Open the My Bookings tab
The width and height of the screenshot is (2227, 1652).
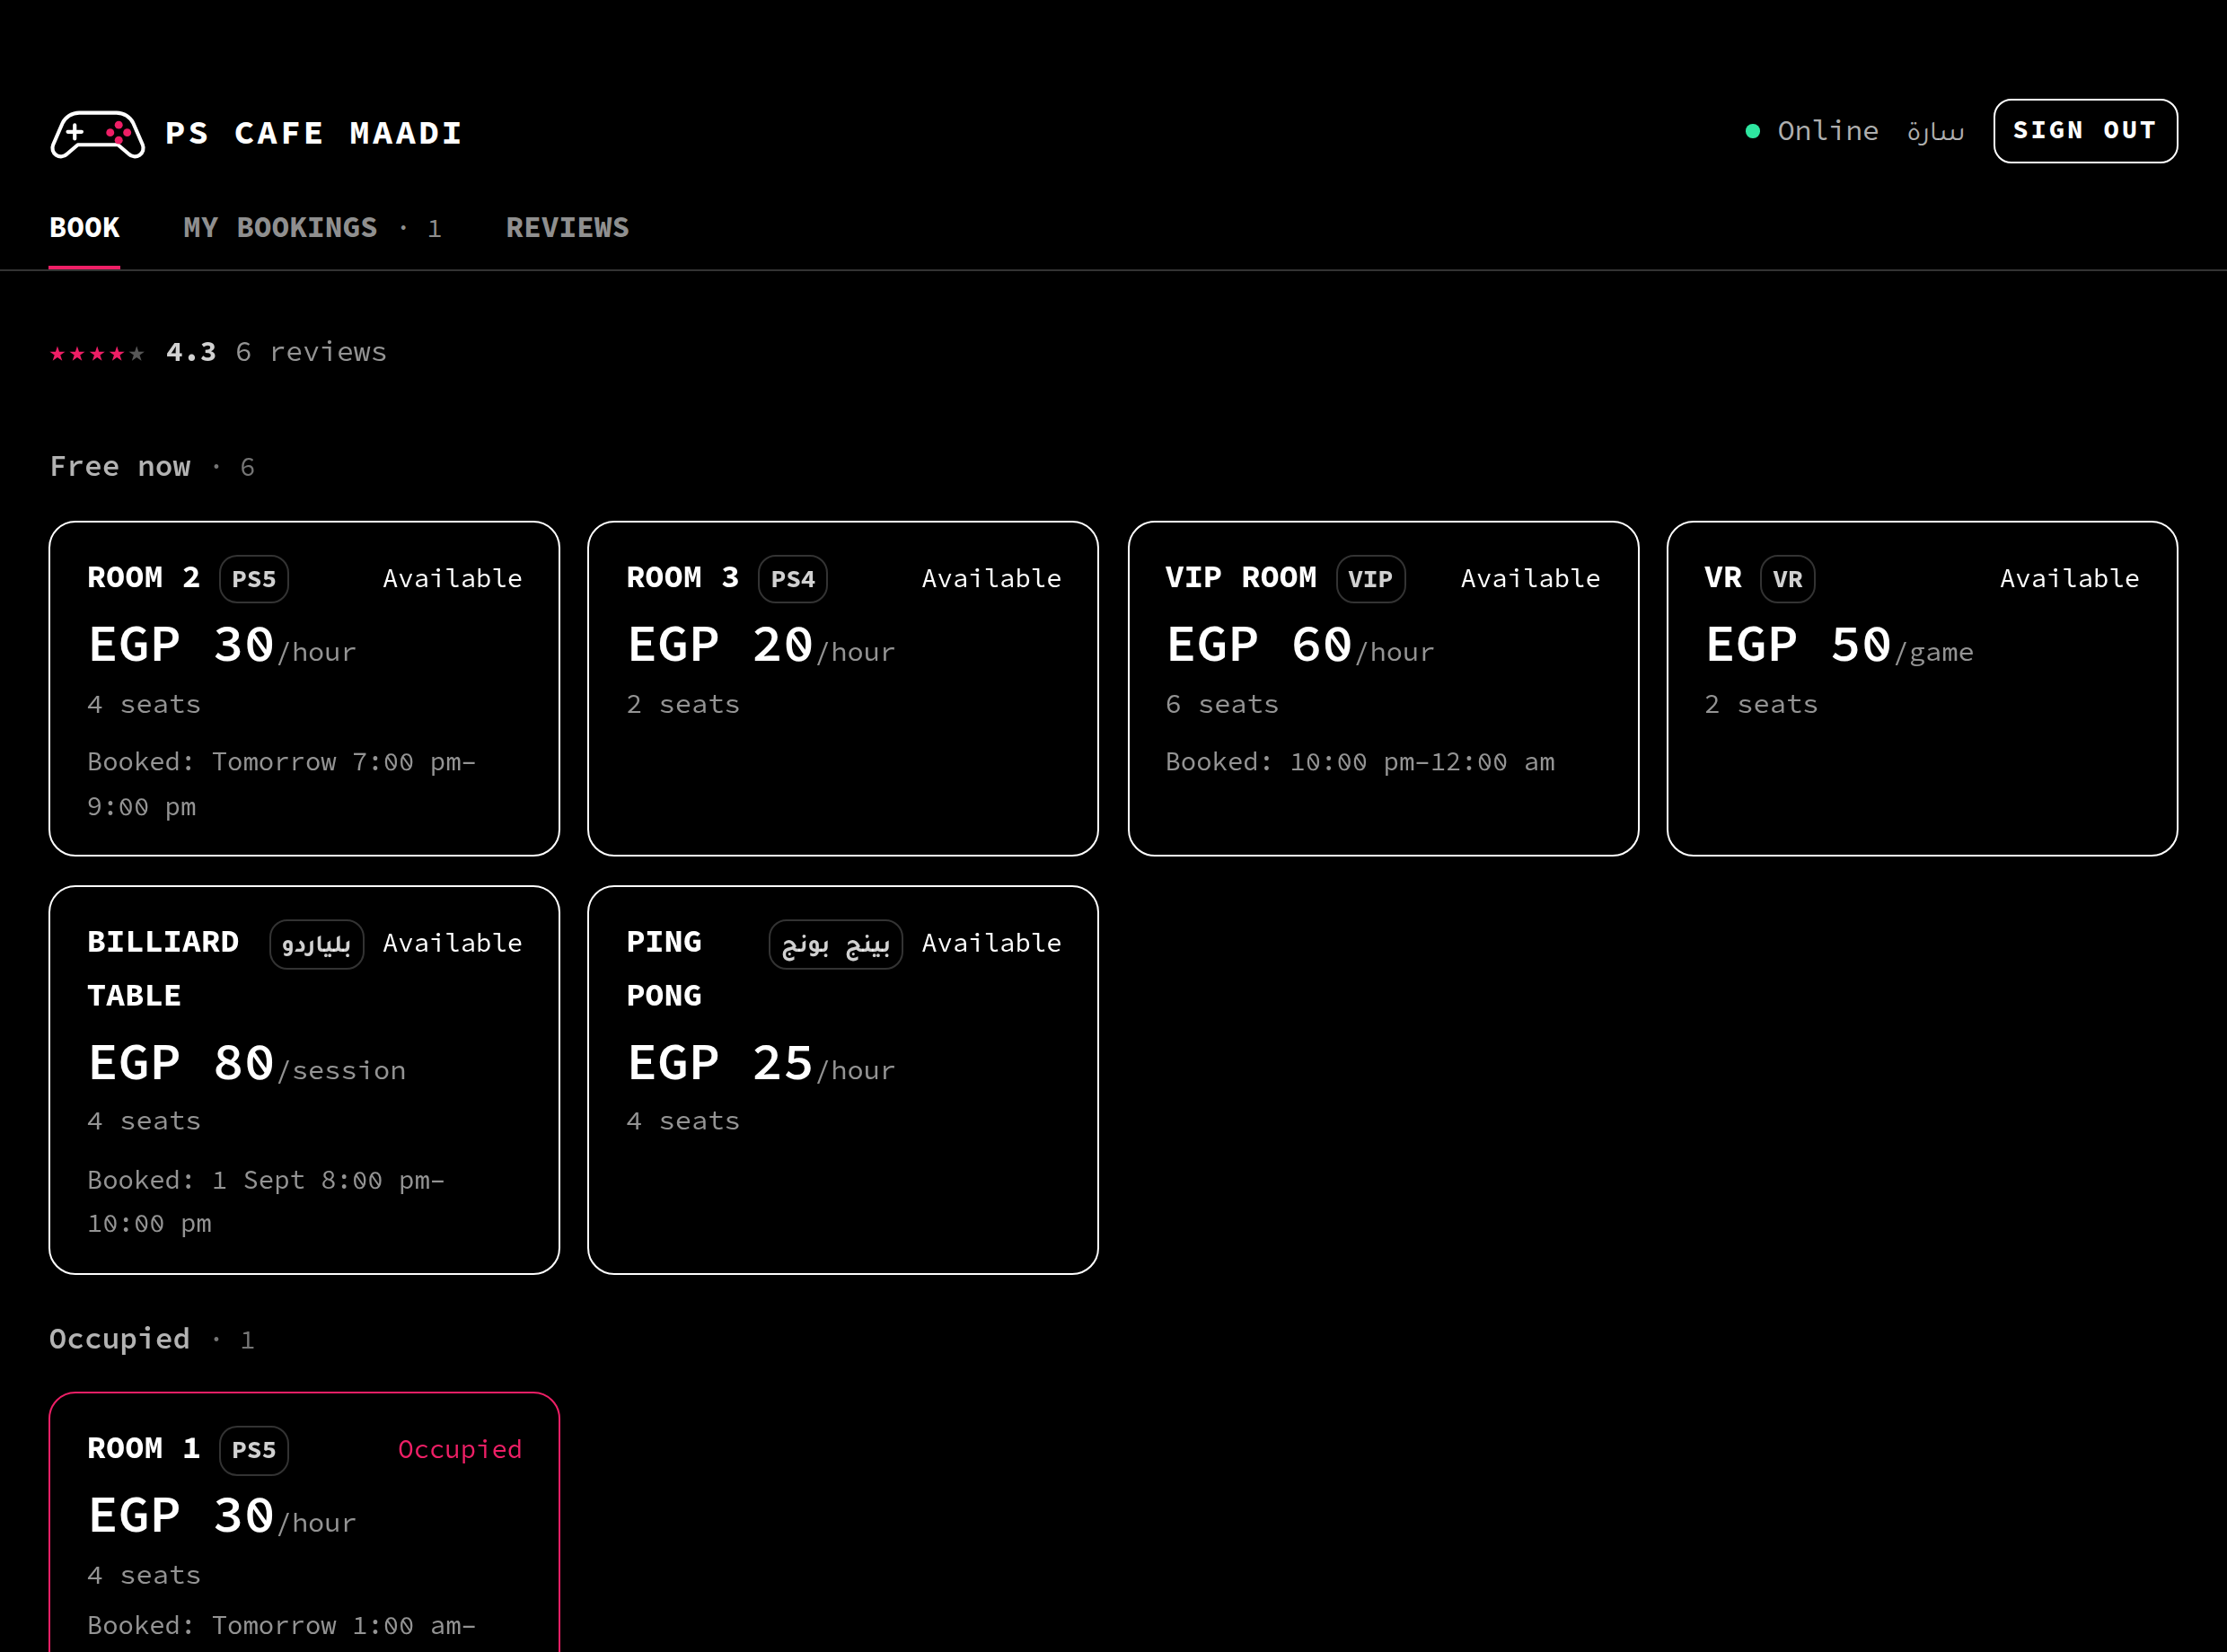click(x=312, y=228)
